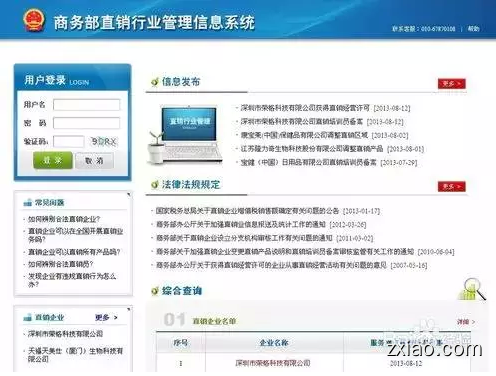Click the 用户登录 LOGIN panel title
The image size is (496, 376).
(57, 80)
